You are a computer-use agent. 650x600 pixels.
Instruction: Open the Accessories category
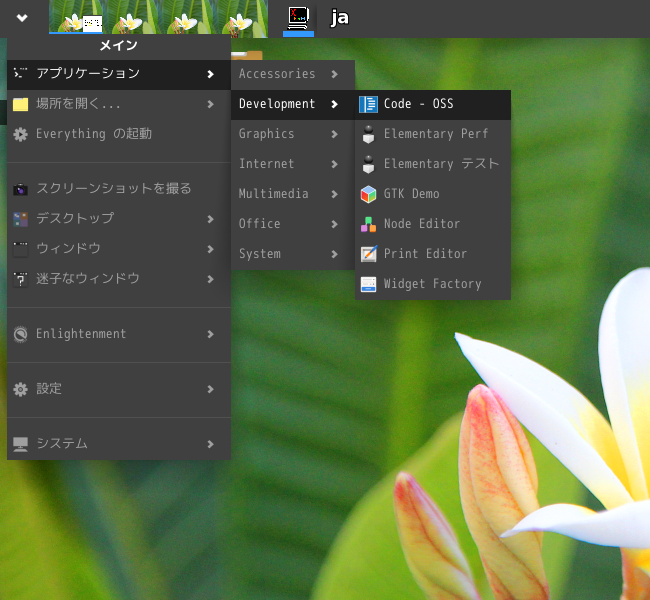[293, 75]
